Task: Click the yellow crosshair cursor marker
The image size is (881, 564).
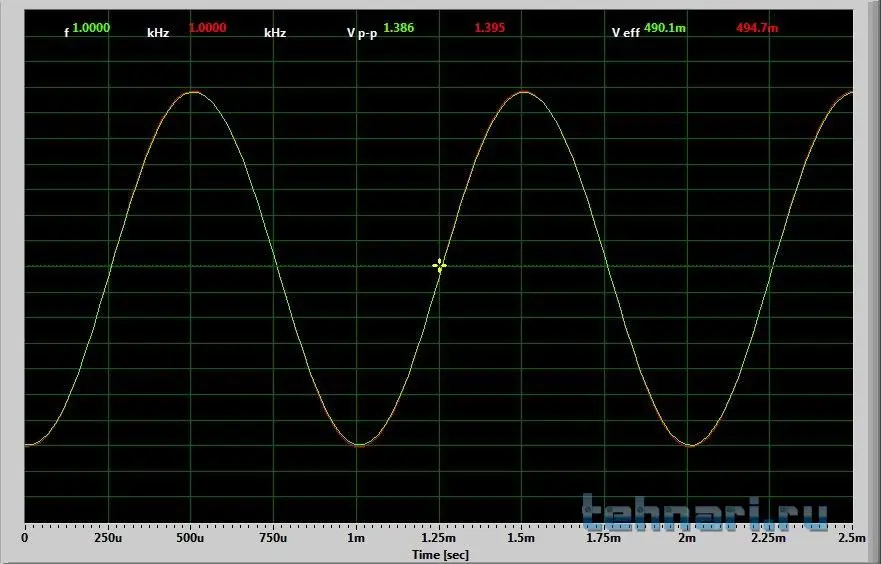Action: (439, 266)
